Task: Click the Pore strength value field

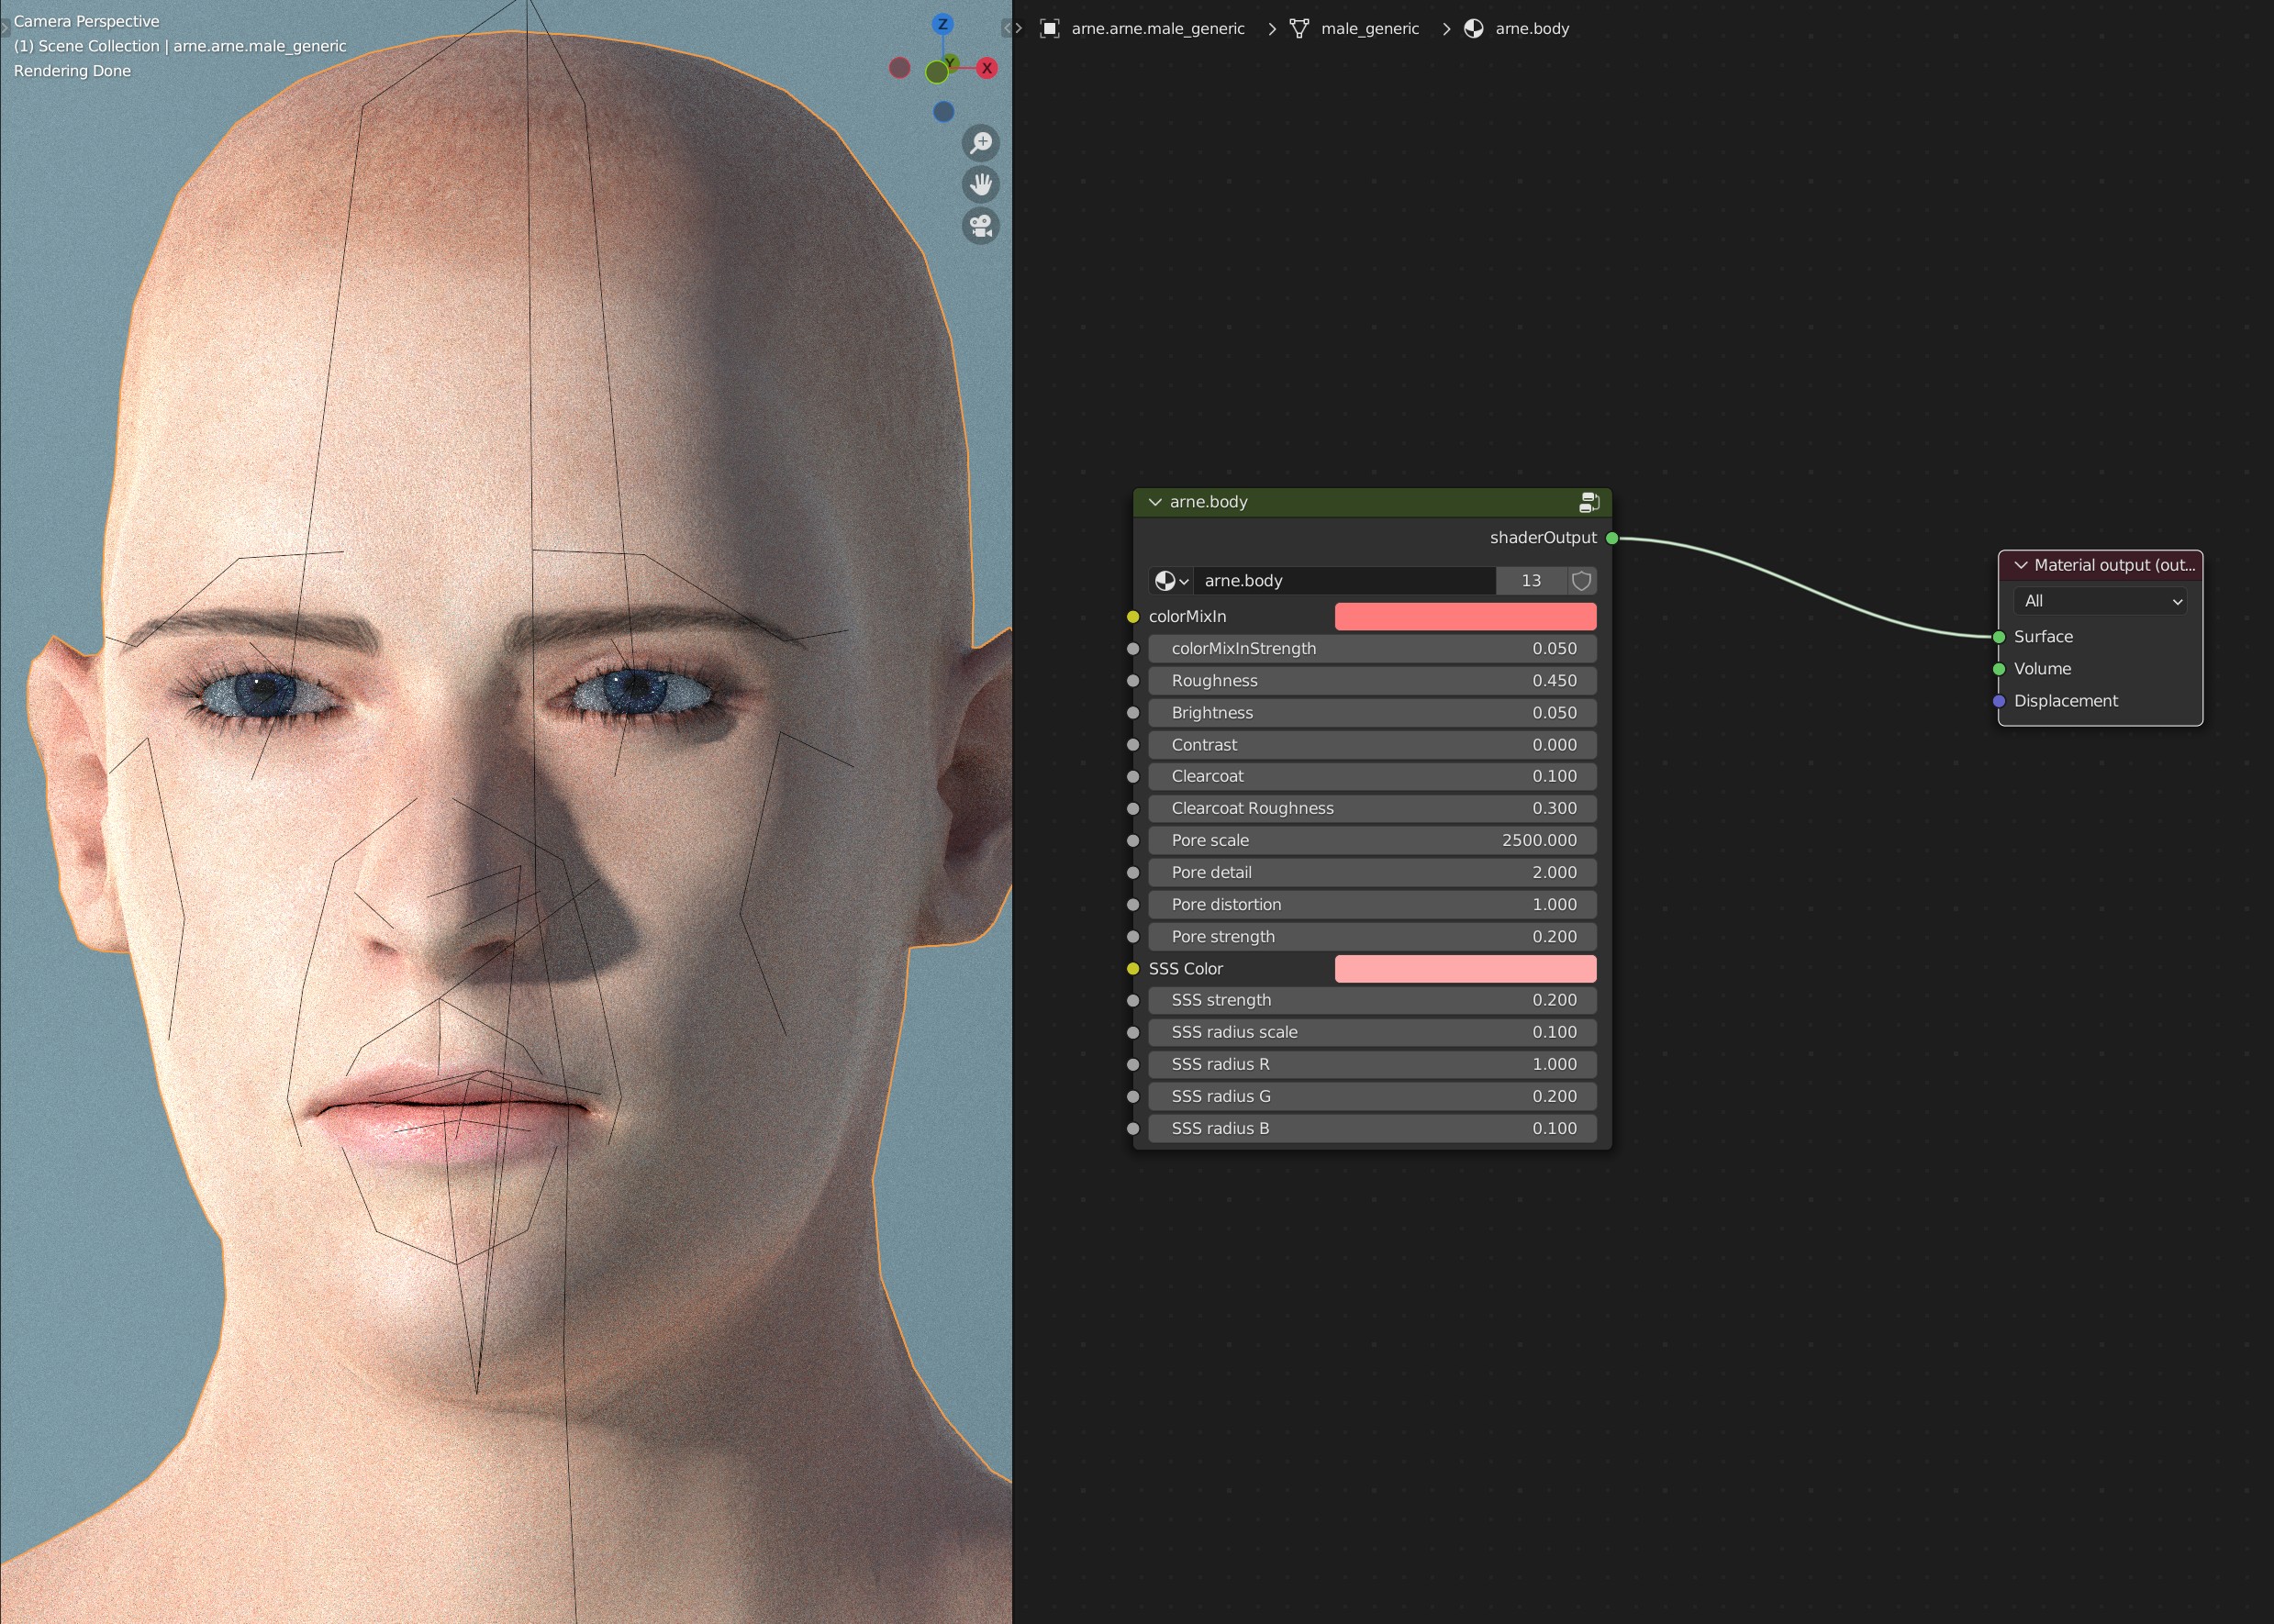Action: point(1372,937)
